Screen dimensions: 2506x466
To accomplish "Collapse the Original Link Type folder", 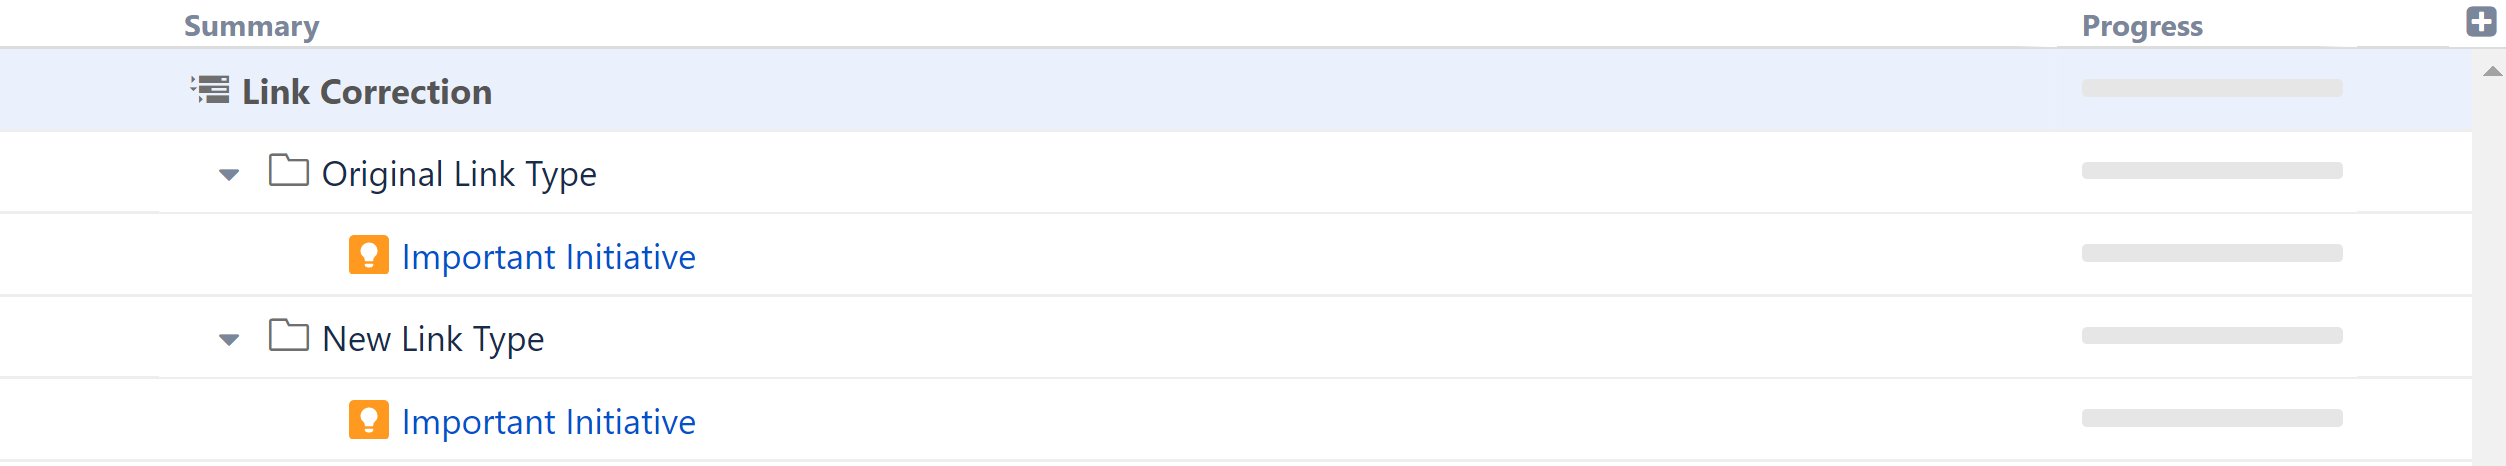I will pos(229,175).
